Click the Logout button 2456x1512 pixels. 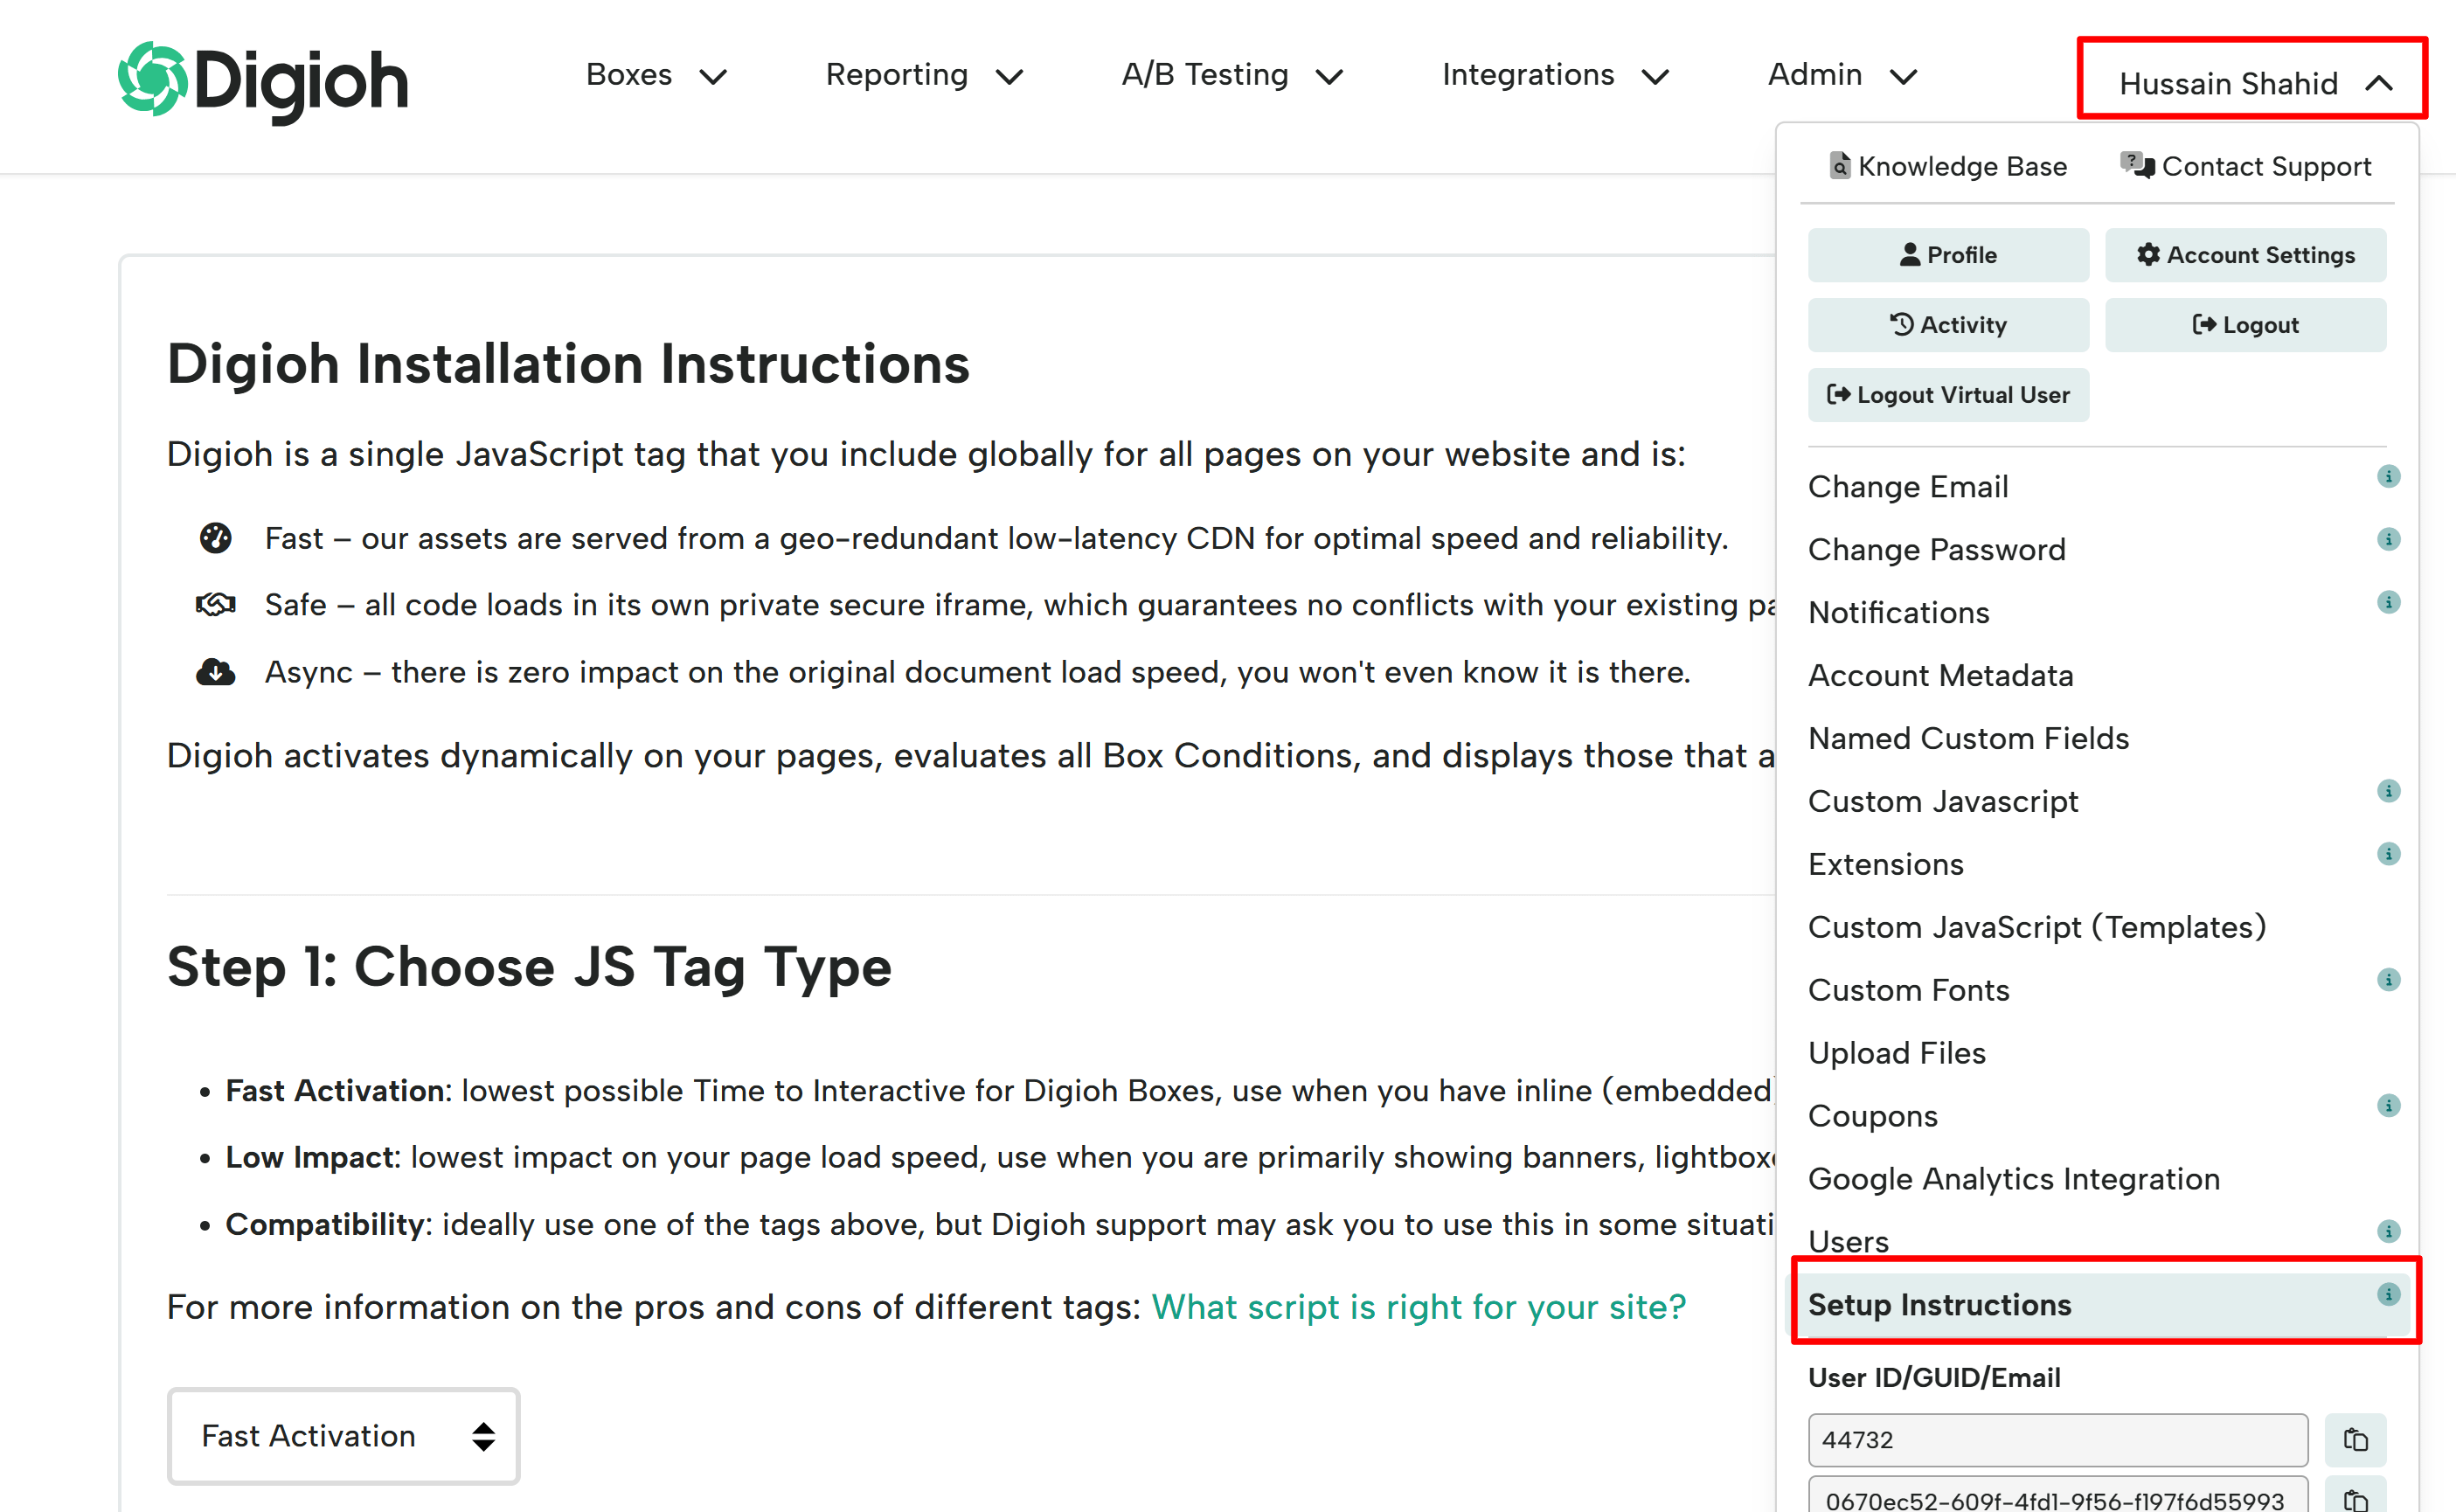tap(2245, 325)
